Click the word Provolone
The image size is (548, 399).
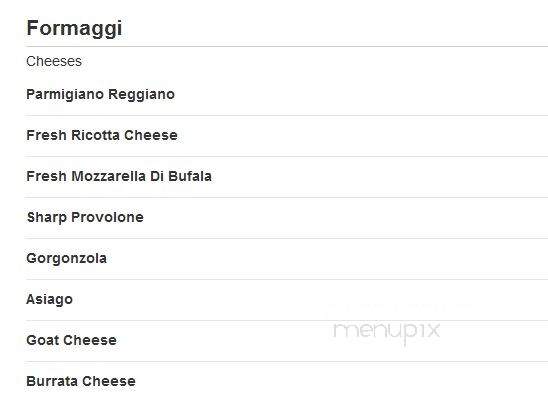[107, 217]
